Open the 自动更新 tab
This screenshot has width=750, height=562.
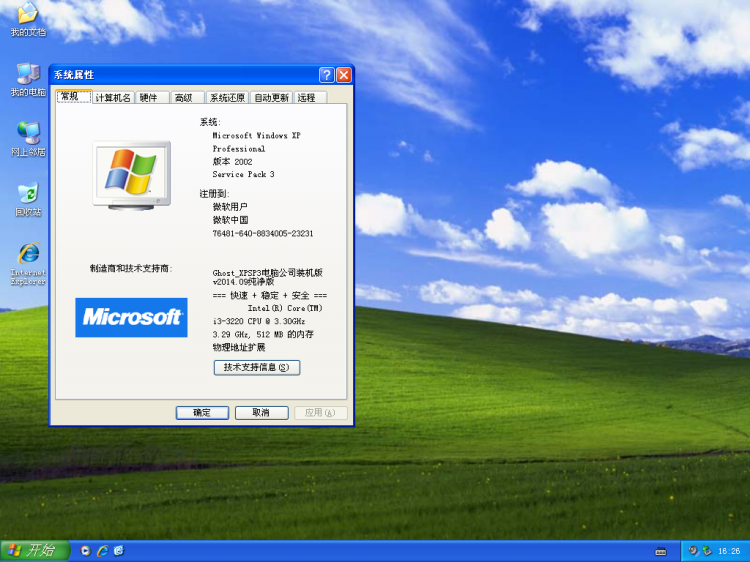(271, 98)
